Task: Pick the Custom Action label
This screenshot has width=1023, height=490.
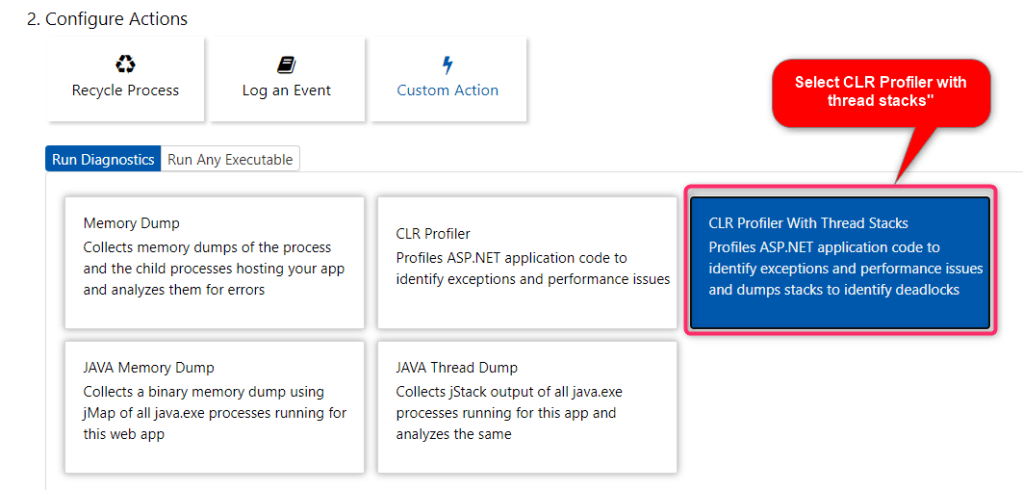Action: [447, 90]
